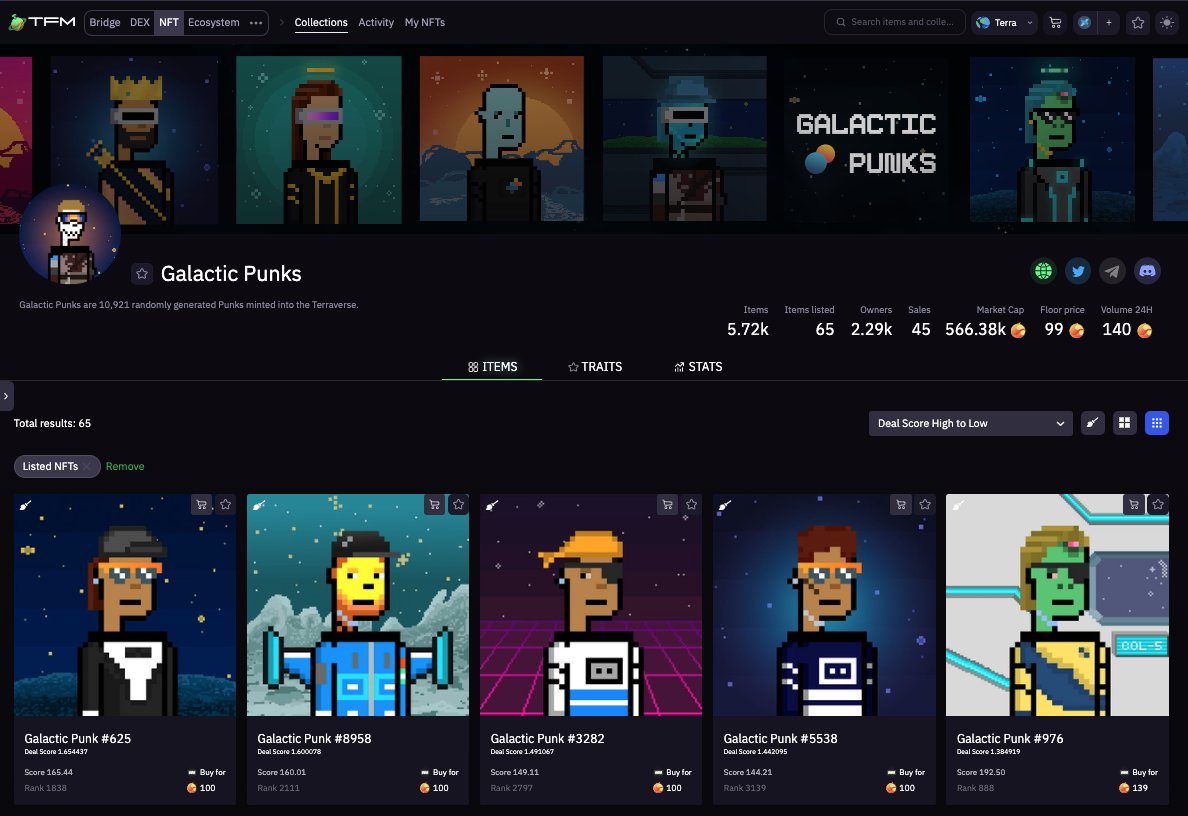Image resolution: width=1188 pixels, height=816 pixels.
Task: Open the collection website globe icon
Action: tap(1043, 270)
